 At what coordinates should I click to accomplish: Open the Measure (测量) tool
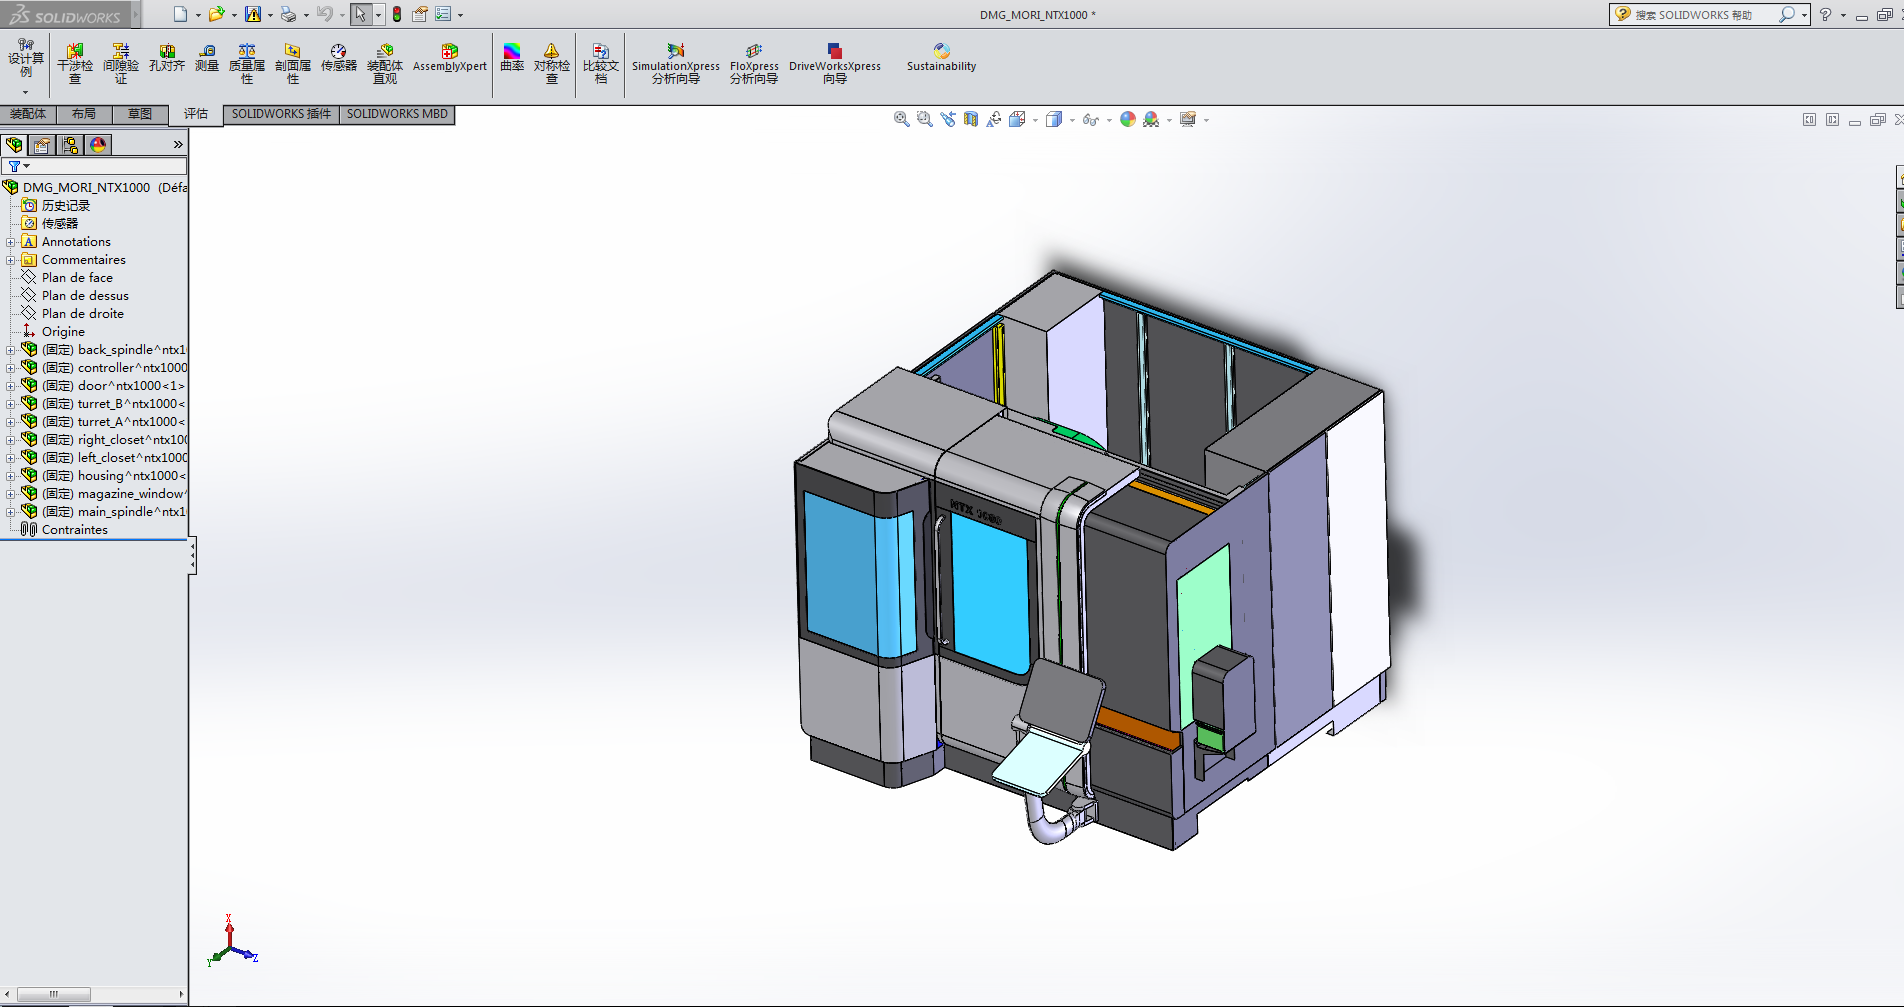(207, 58)
